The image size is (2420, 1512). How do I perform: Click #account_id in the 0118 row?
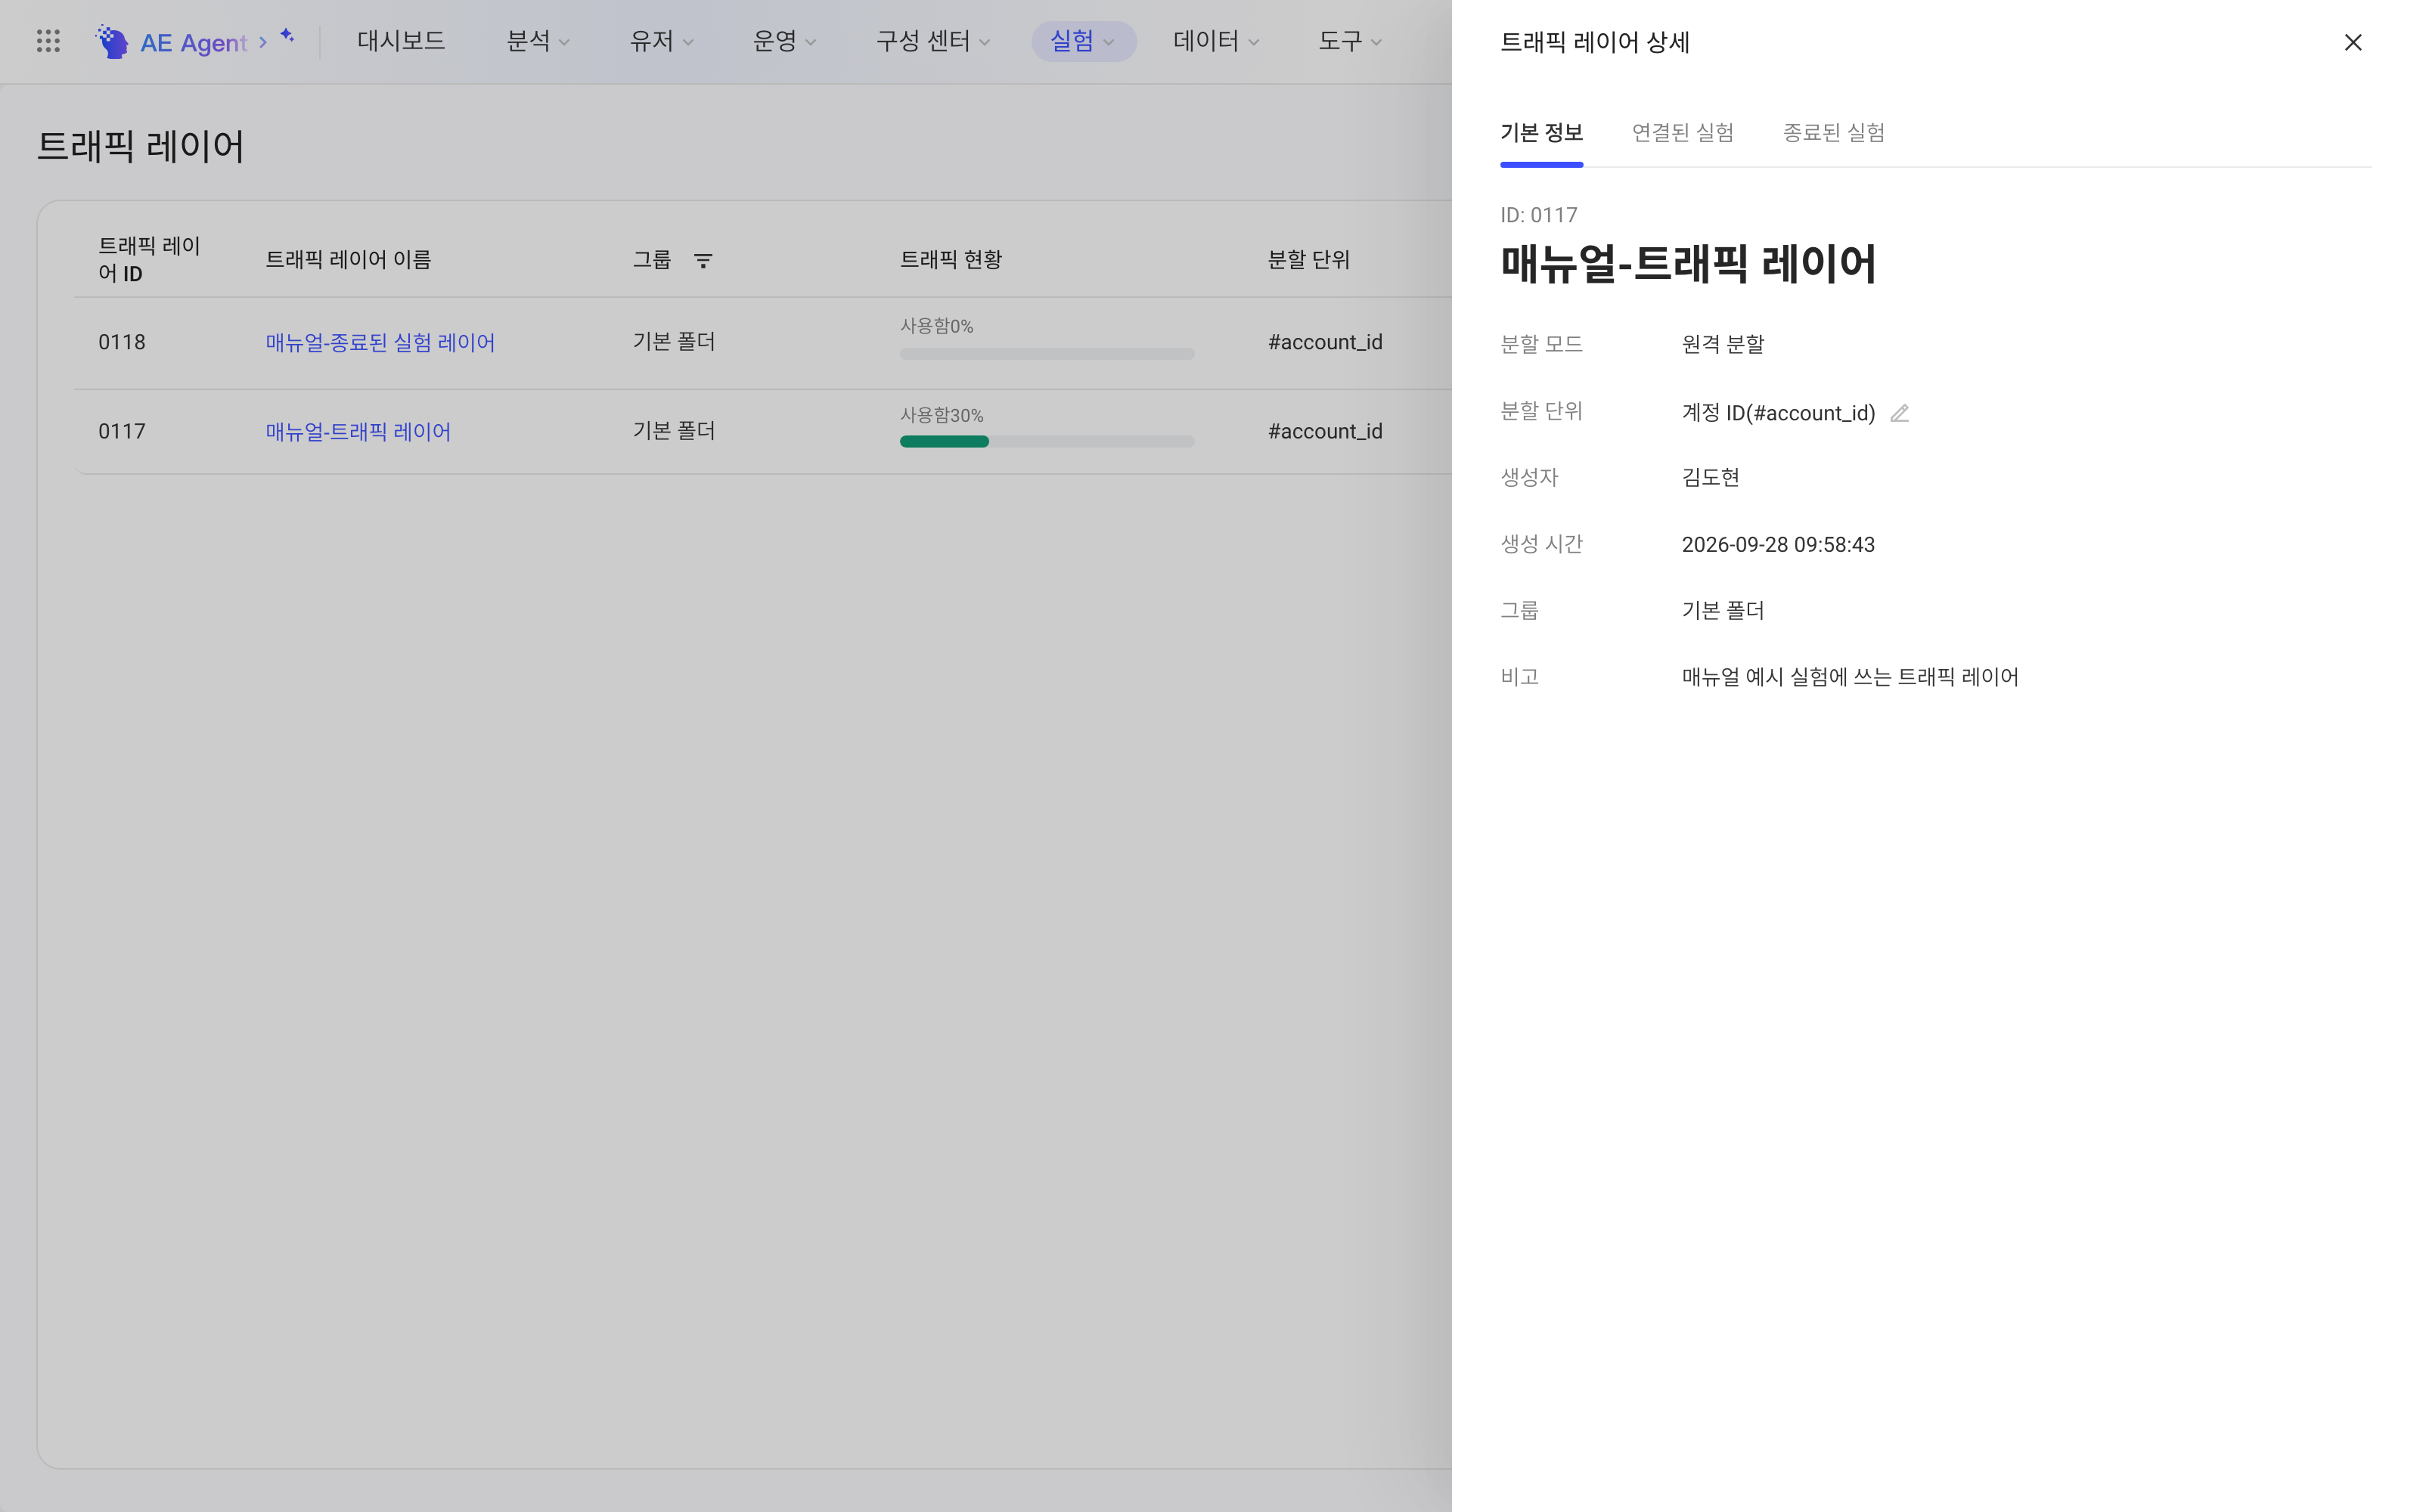[x=1325, y=342]
